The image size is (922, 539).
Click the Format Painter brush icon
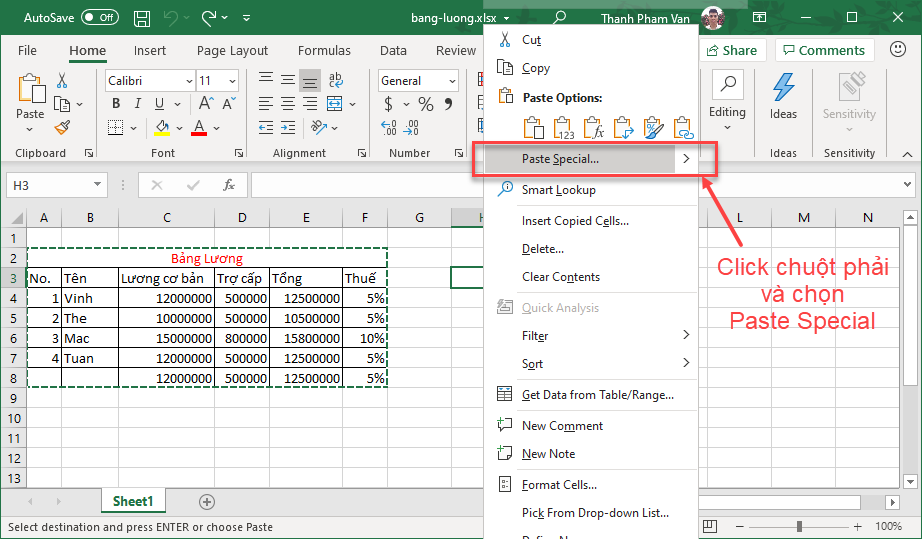62,128
